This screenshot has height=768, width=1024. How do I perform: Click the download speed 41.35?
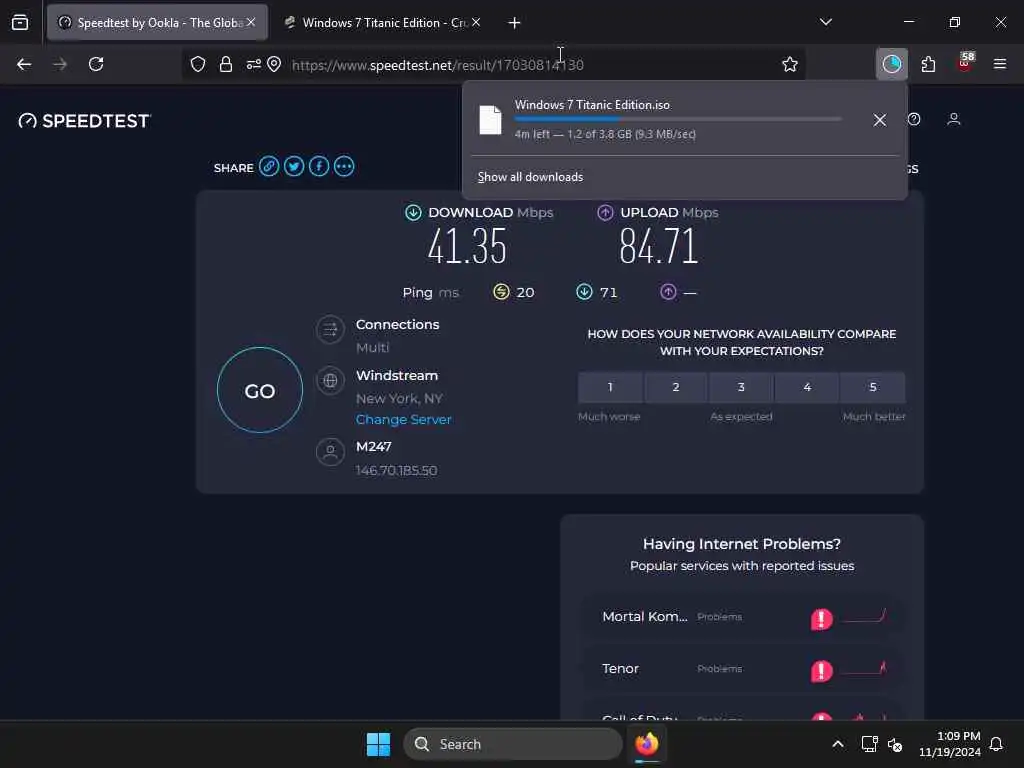467,247
